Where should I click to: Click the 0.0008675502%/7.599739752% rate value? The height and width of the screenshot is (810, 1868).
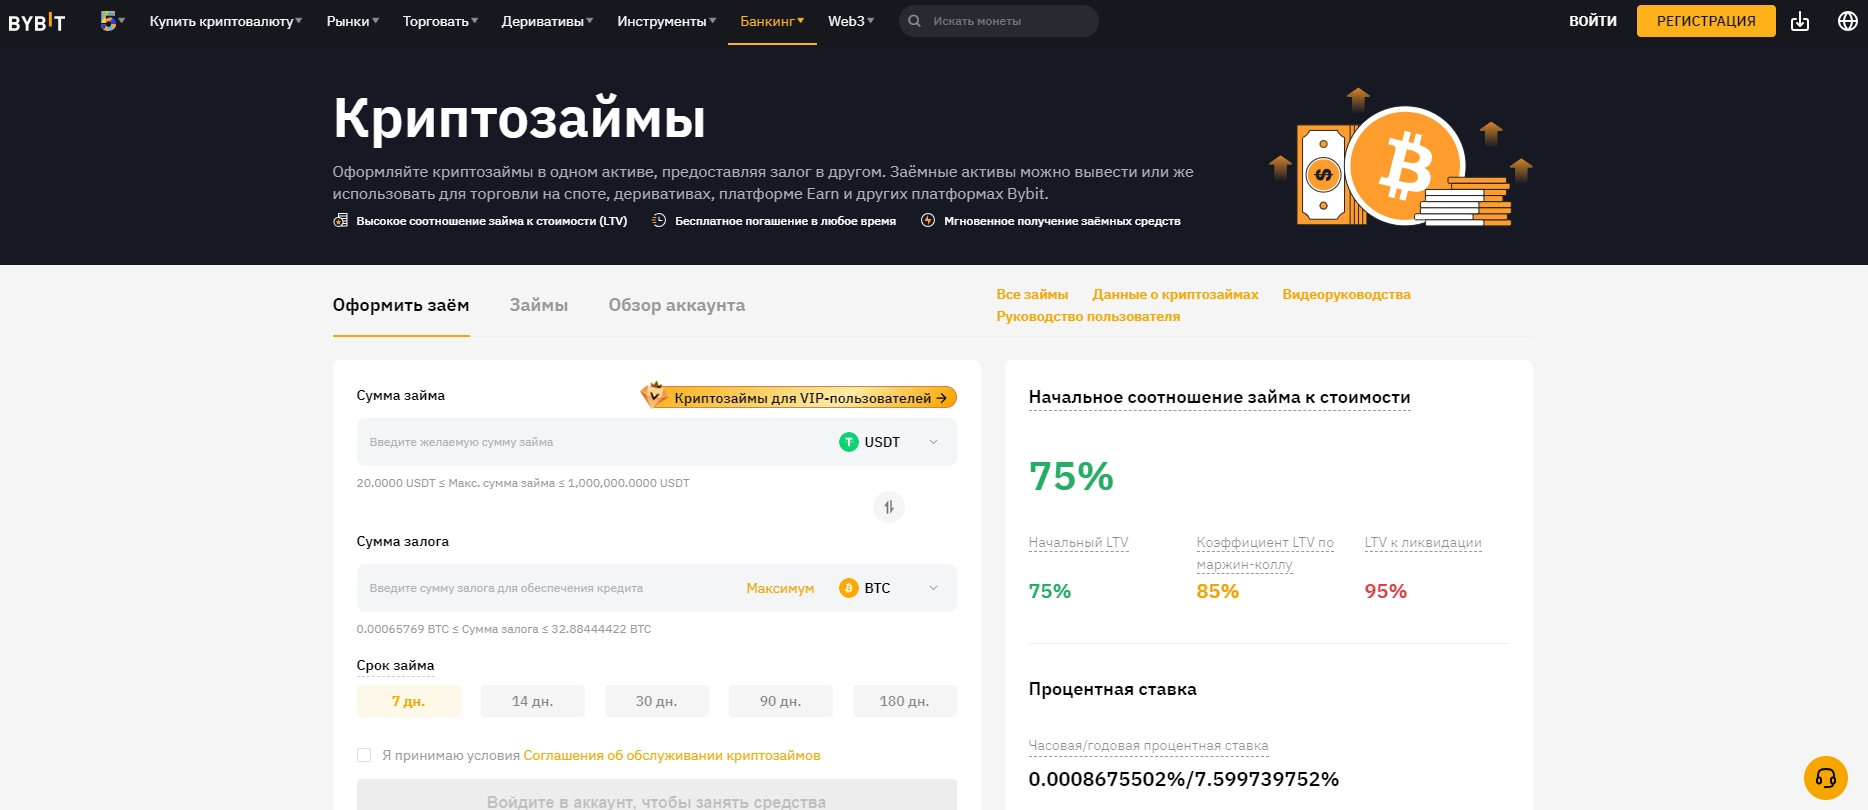(1184, 779)
